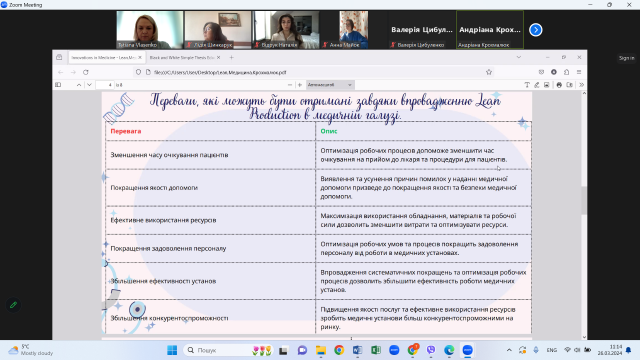640x360 pixels.
Task: Open Microsoft Edge on taskbar
Action: tap(449, 350)
